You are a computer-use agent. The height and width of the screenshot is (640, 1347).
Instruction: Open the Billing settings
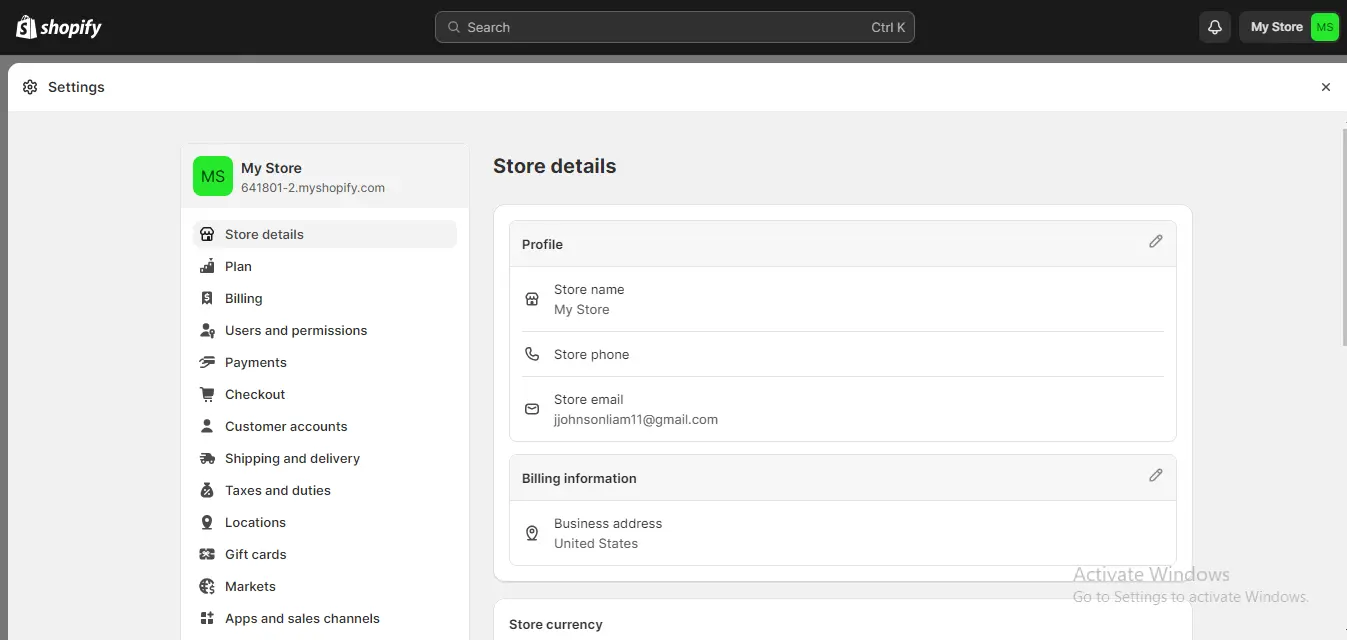tap(325, 298)
